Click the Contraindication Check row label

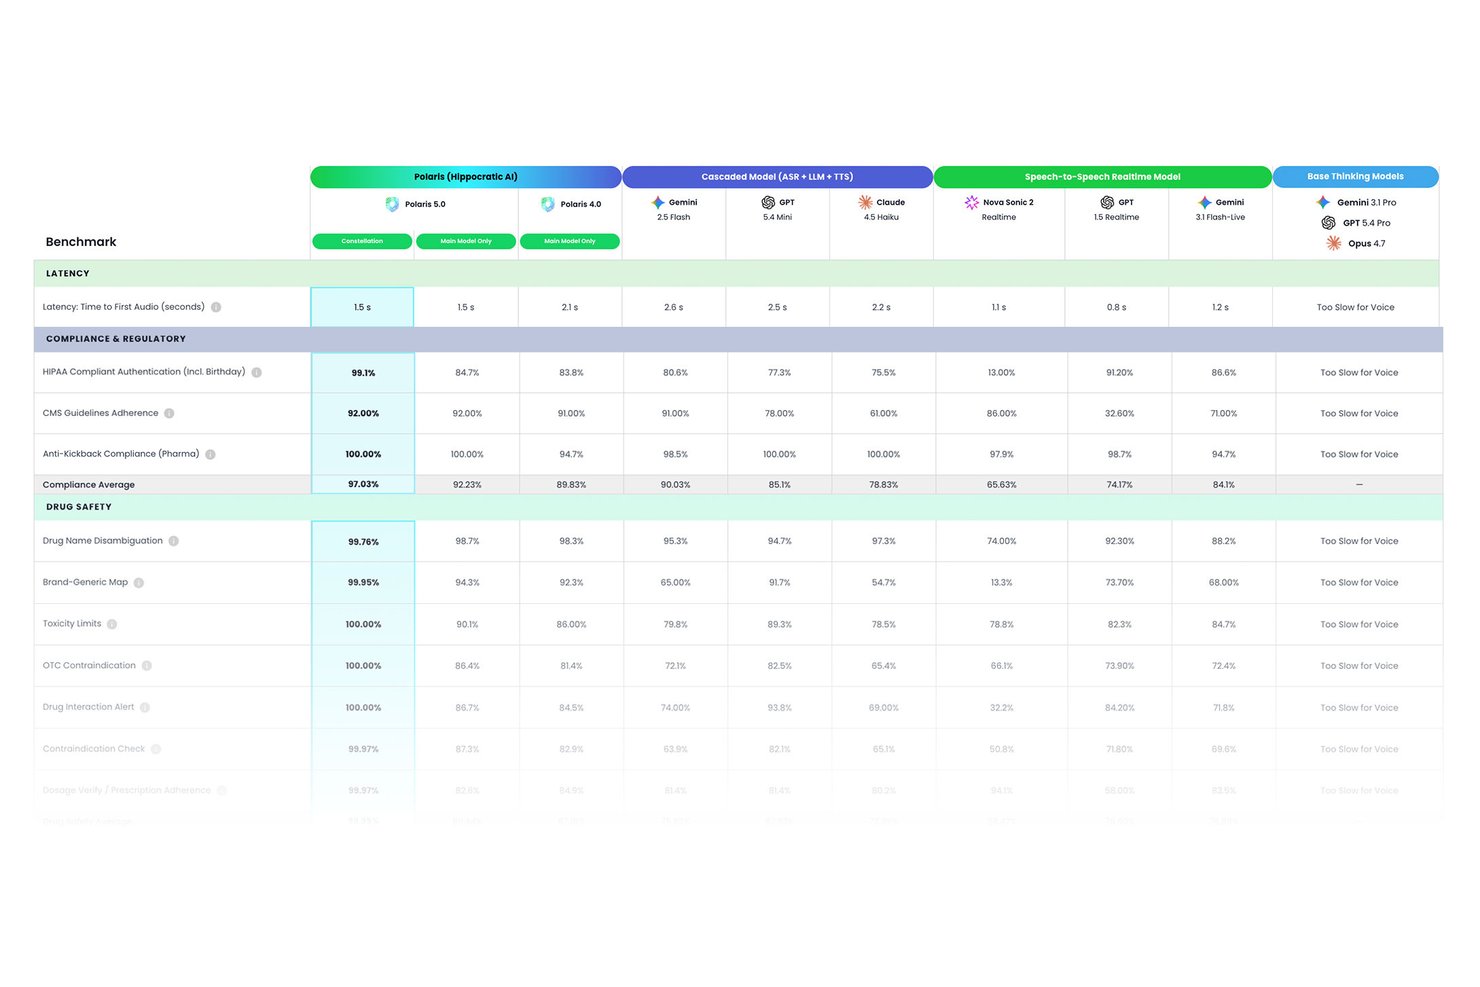pyautogui.click(x=94, y=749)
